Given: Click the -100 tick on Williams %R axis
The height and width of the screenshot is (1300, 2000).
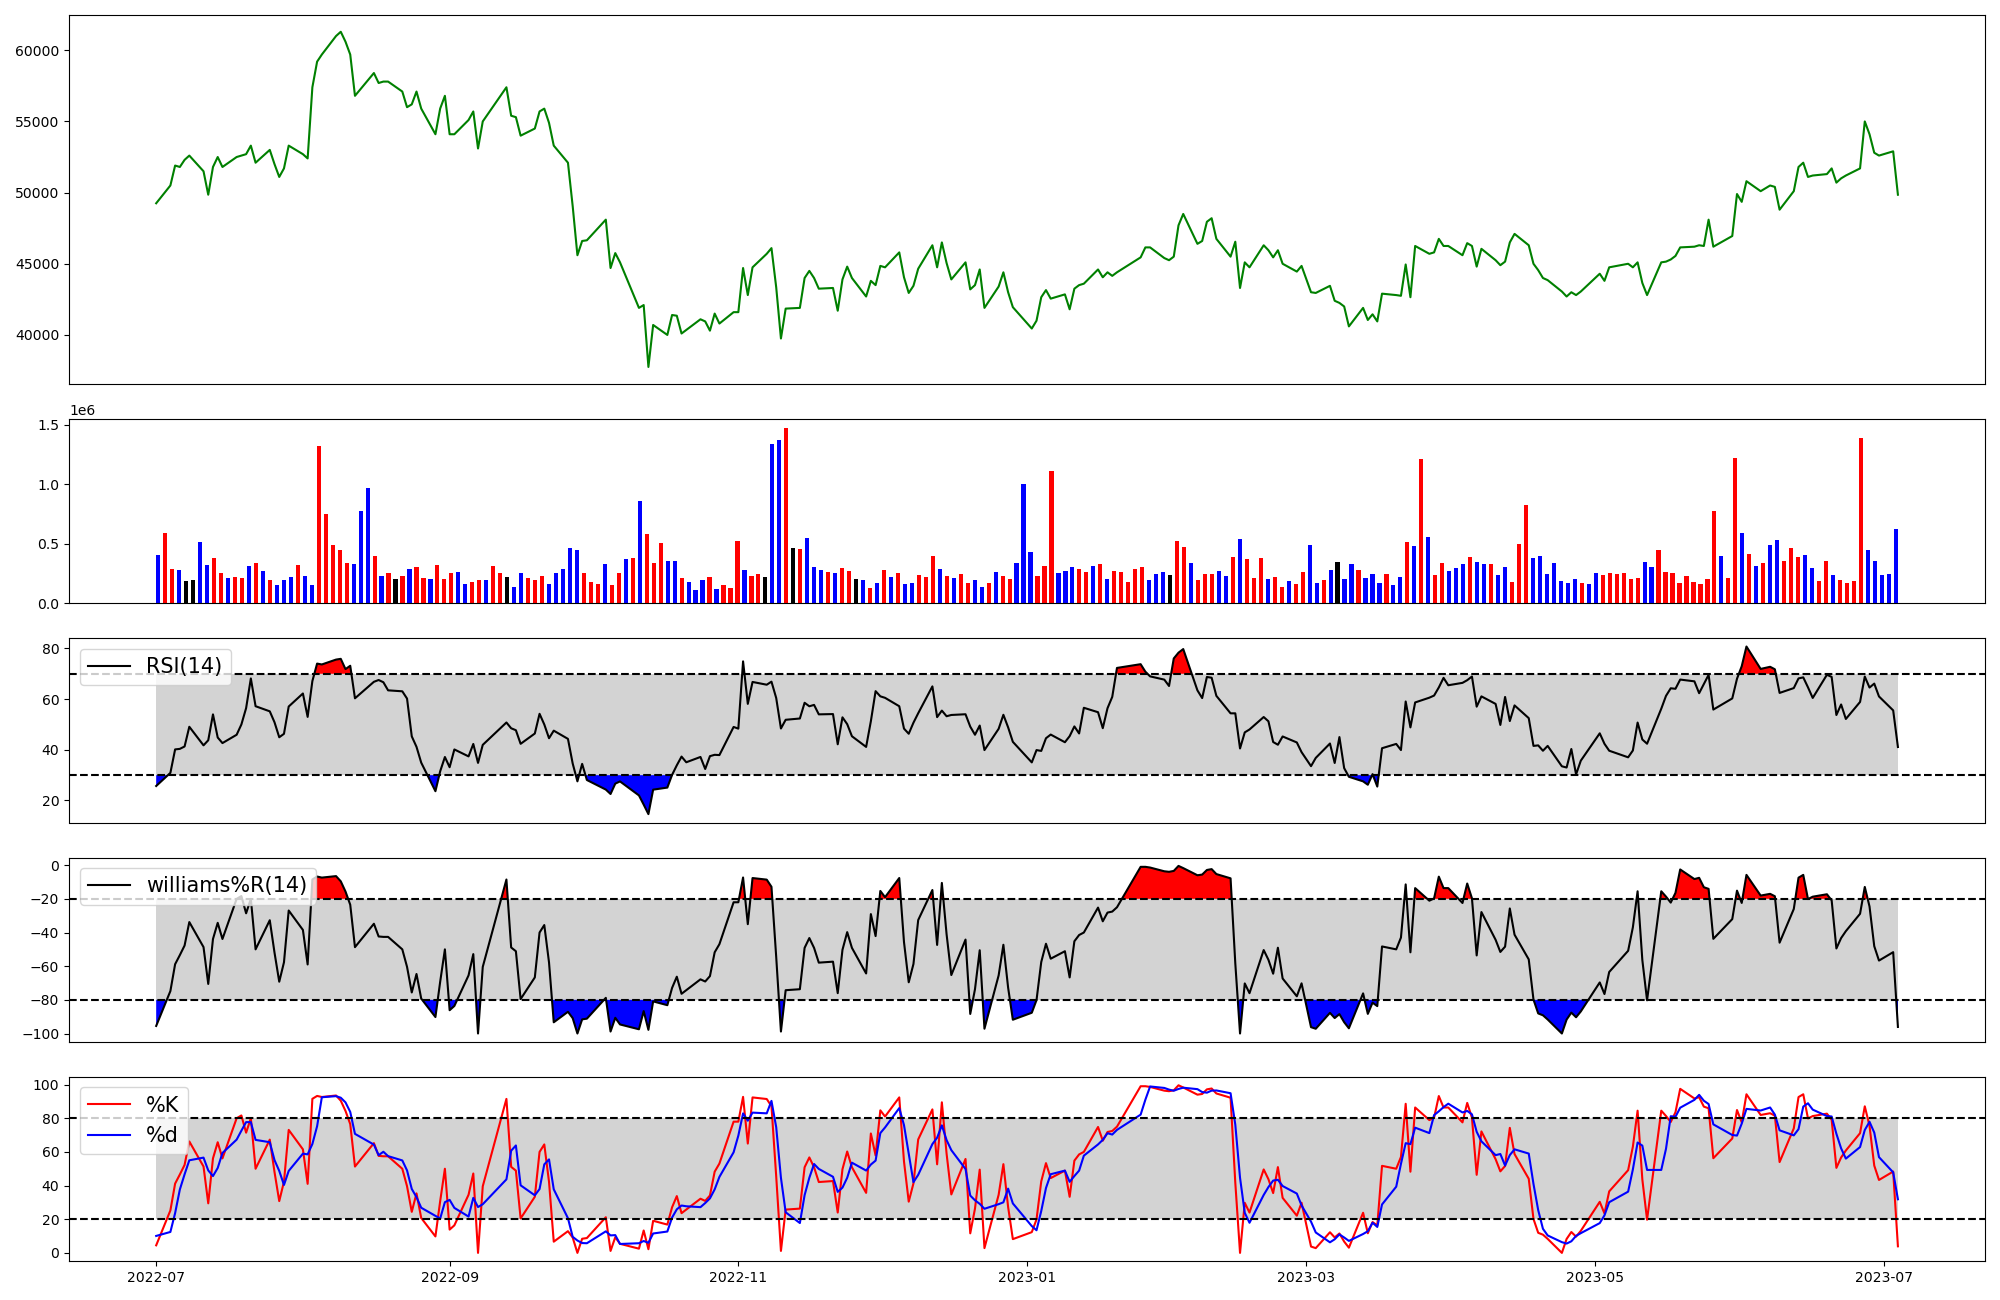Looking at the screenshot, I should pos(41,1034).
